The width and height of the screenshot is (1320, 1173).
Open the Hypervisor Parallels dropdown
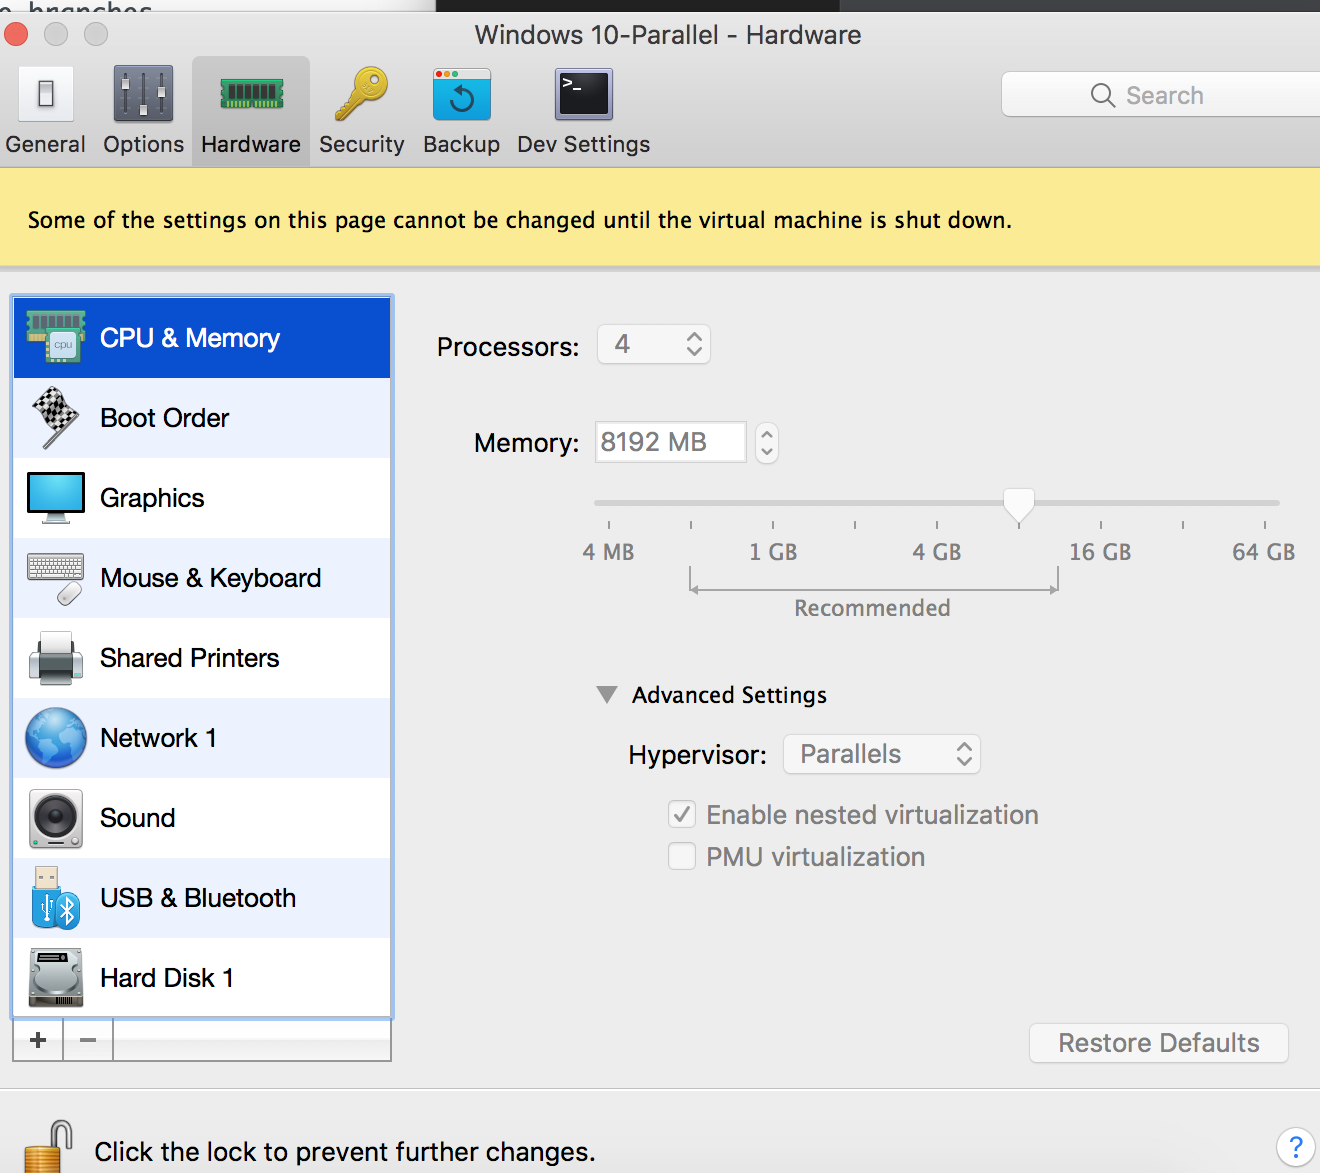[x=882, y=754]
